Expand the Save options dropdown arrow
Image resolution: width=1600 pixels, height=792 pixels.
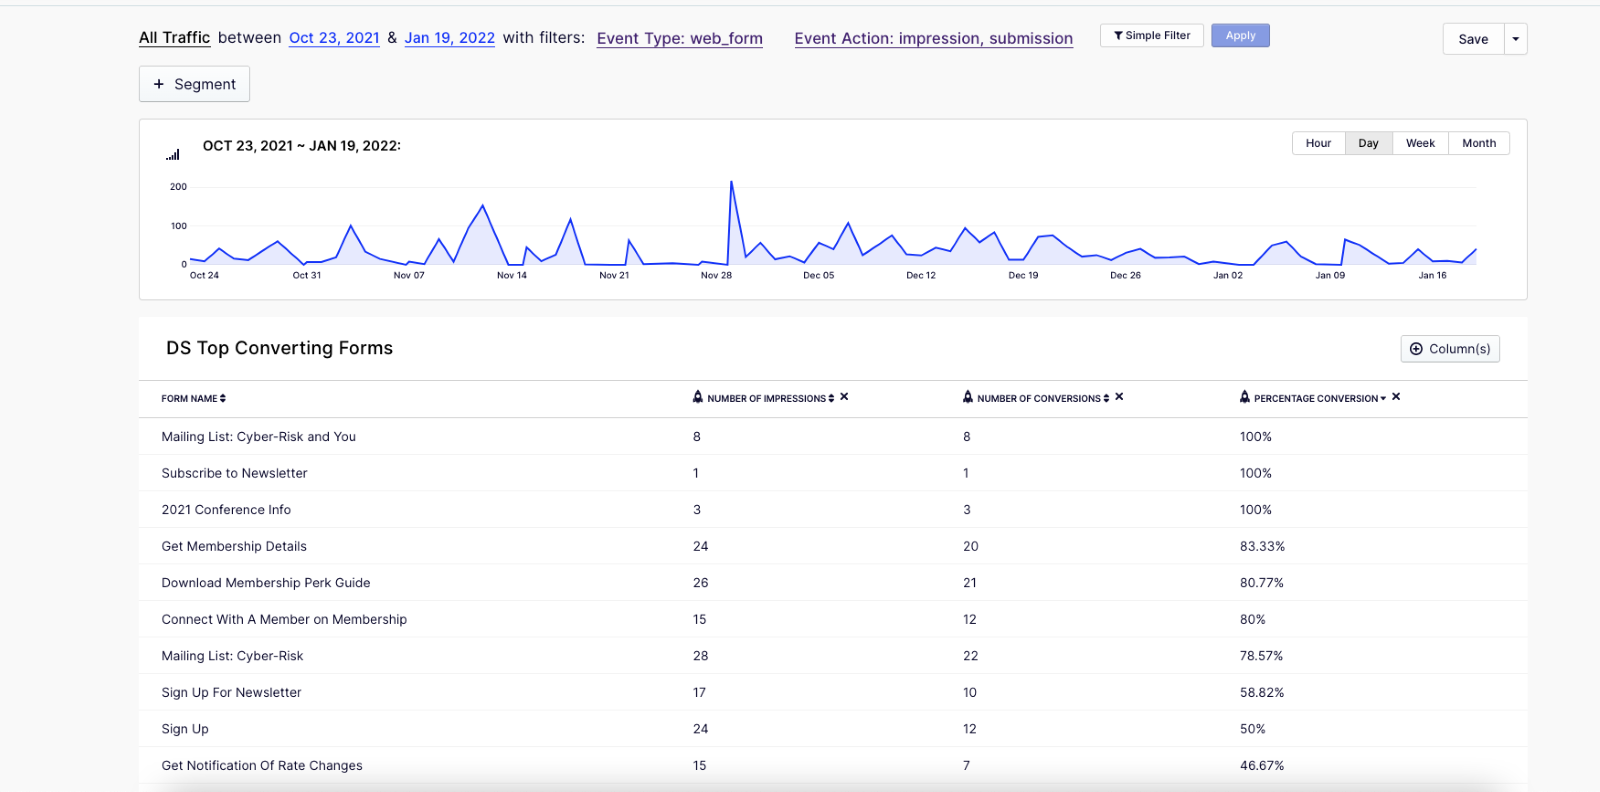click(x=1516, y=39)
